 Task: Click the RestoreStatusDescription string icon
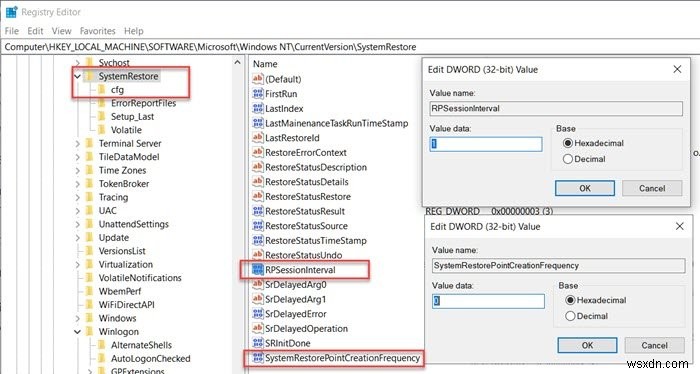(258, 167)
